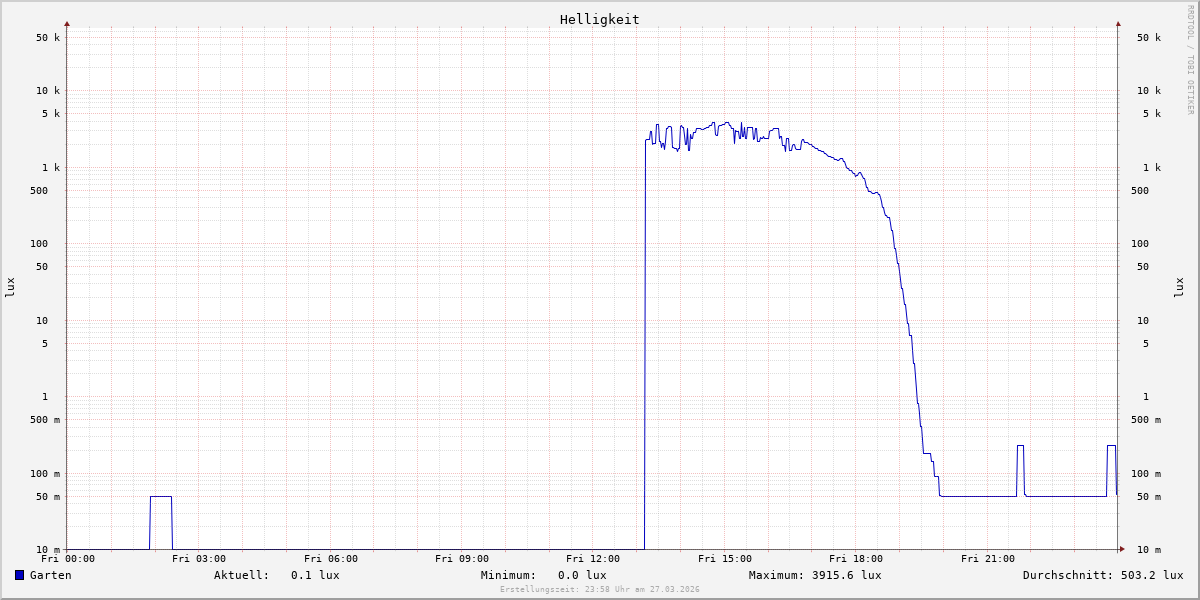Click the blue Garten legend color box
This screenshot has height=600, width=1200.
click(x=19, y=575)
